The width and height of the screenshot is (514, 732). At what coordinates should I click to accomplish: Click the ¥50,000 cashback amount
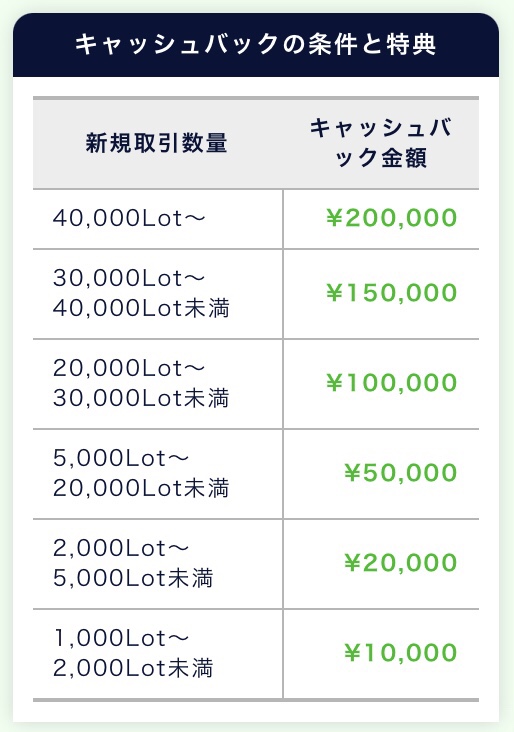(x=401, y=473)
